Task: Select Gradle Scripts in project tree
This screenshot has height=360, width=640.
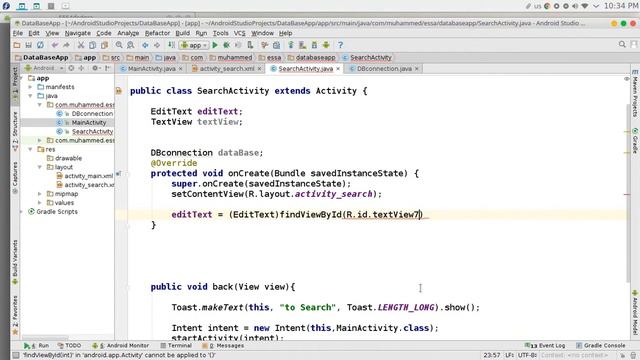Action: 57,212
